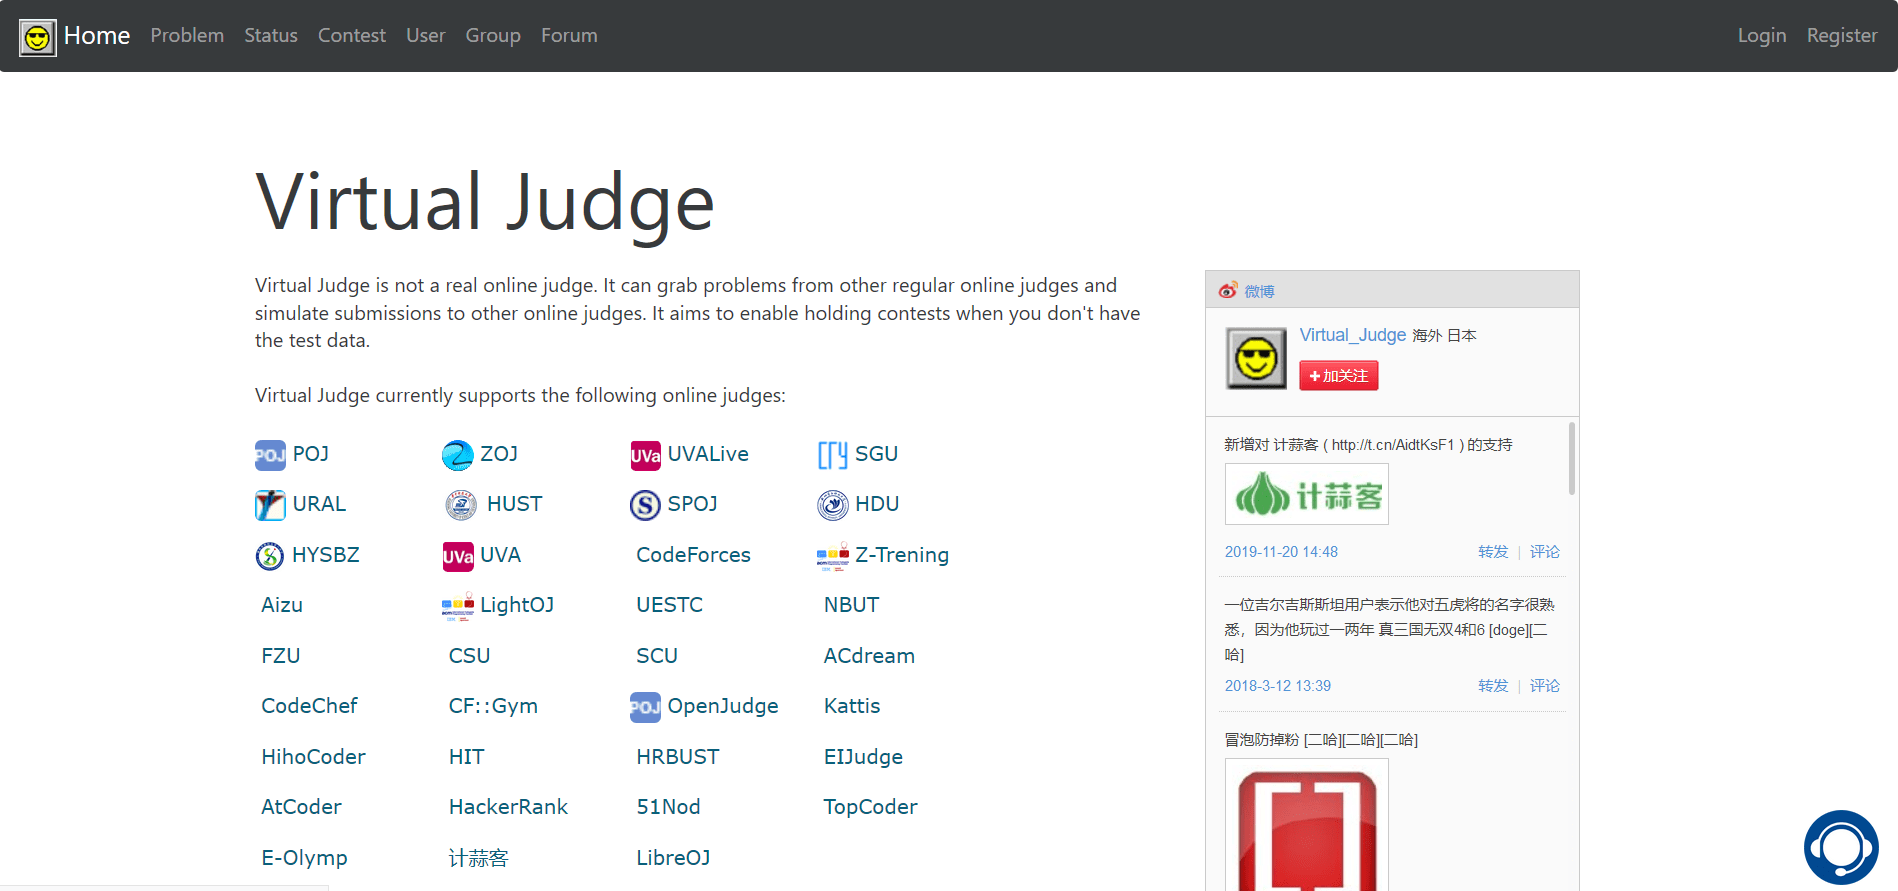Open the TopCoder judge link
The height and width of the screenshot is (891, 1898).
coord(870,807)
